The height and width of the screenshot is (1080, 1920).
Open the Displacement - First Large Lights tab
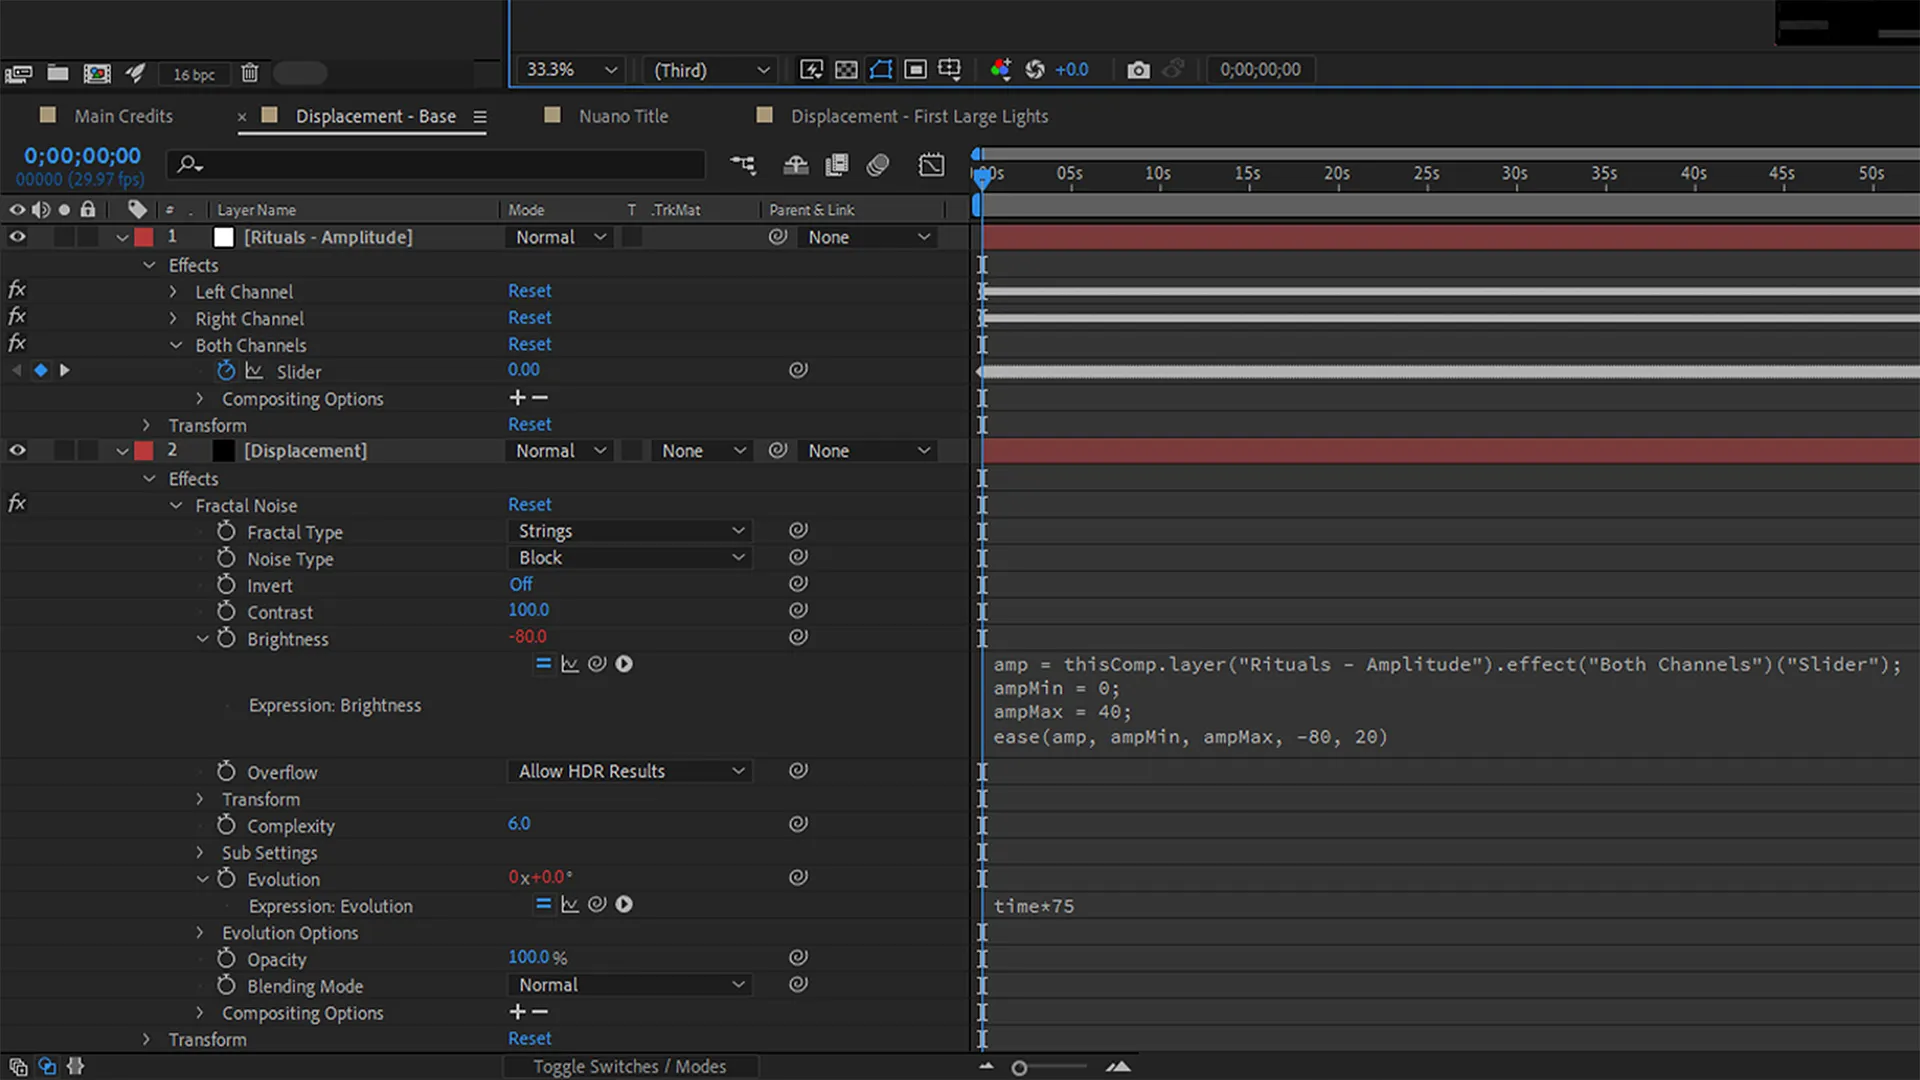(x=919, y=116)
